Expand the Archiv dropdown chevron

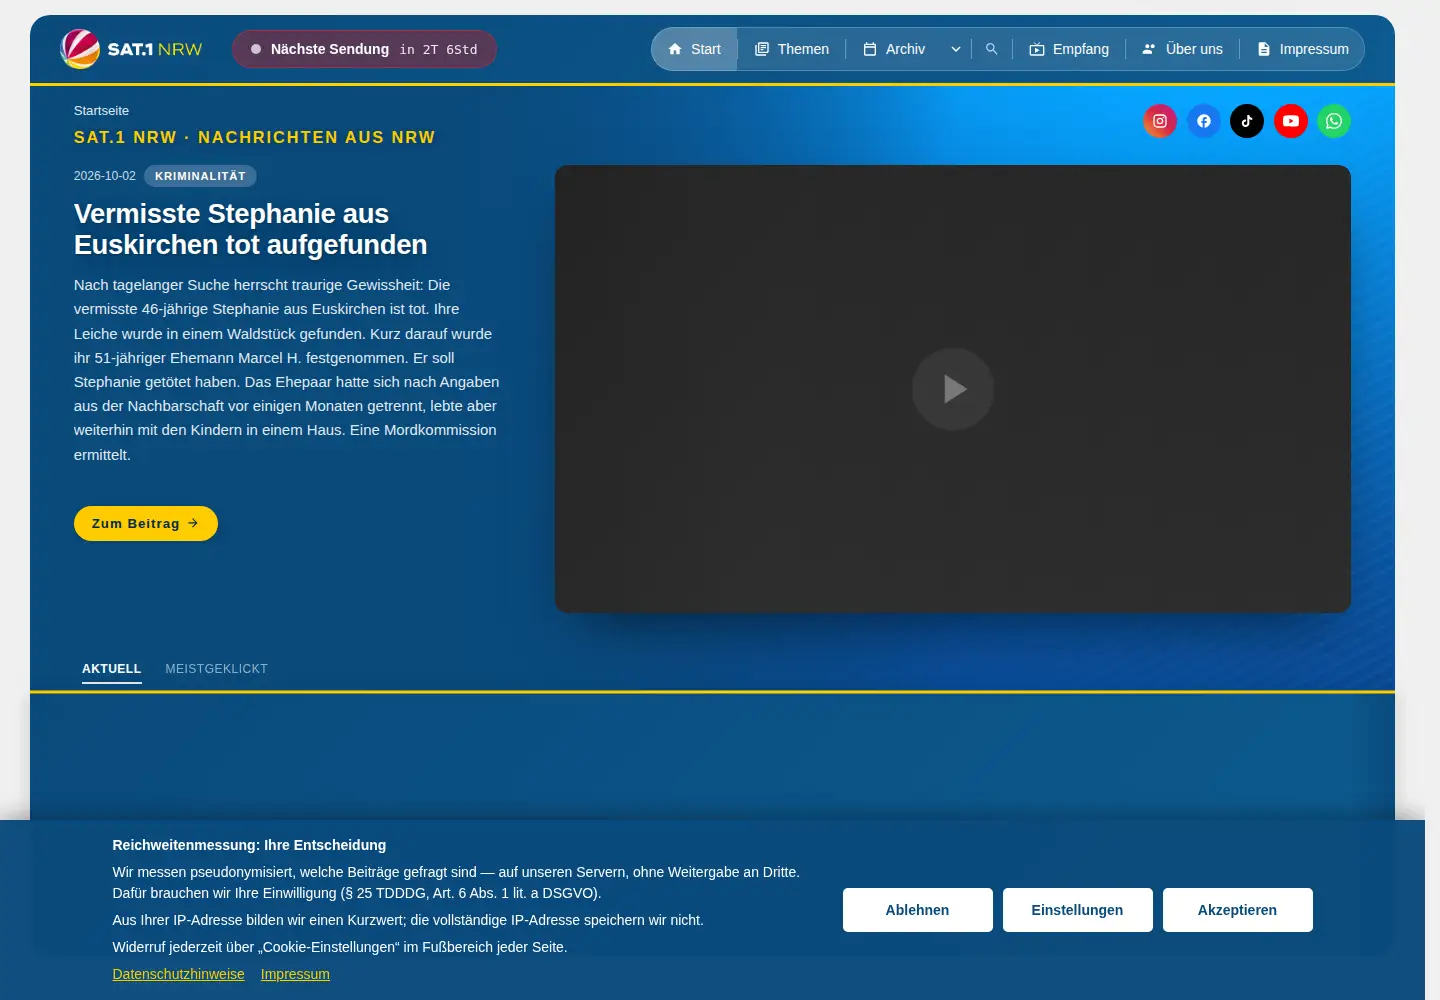[x=956, y=49]
